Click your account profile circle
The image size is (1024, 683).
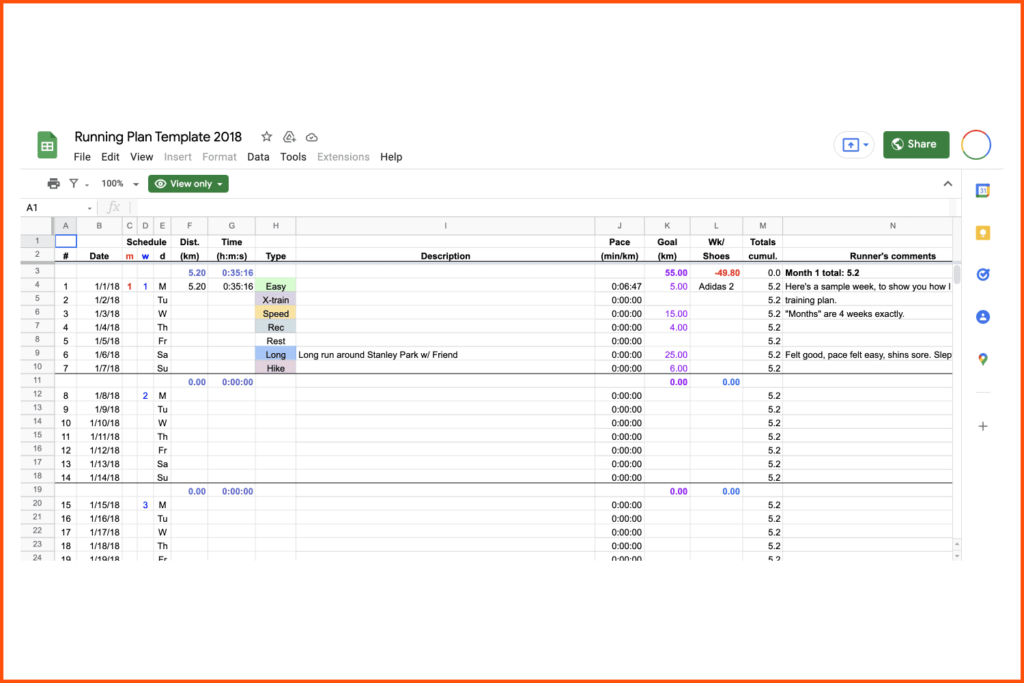click(x=976, y=144)
